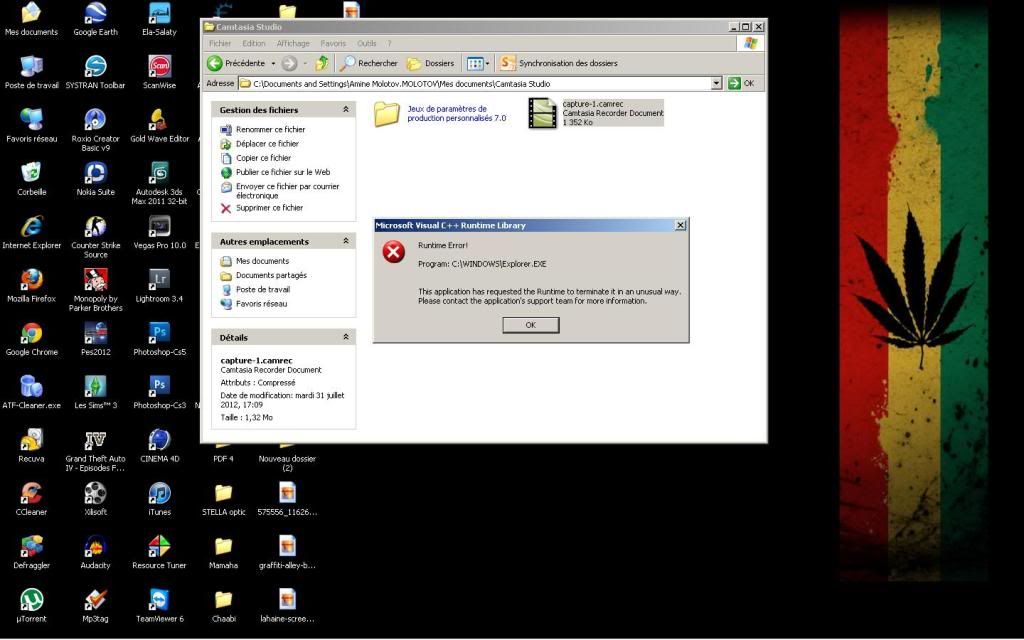Open Counter Strike Source desktop shortcut
The width and height of the screenshot is (1024, 640).
[95, 228]
